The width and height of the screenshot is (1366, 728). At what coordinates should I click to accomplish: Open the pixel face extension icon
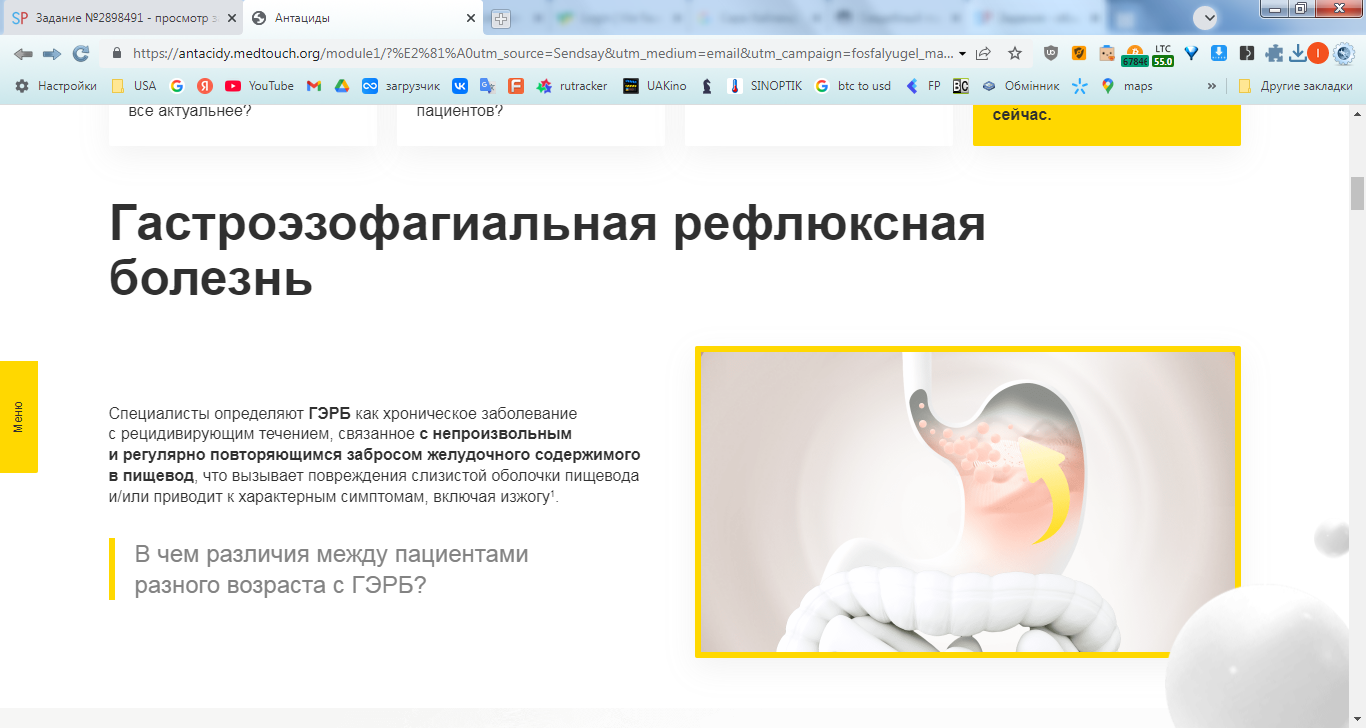1107,54
